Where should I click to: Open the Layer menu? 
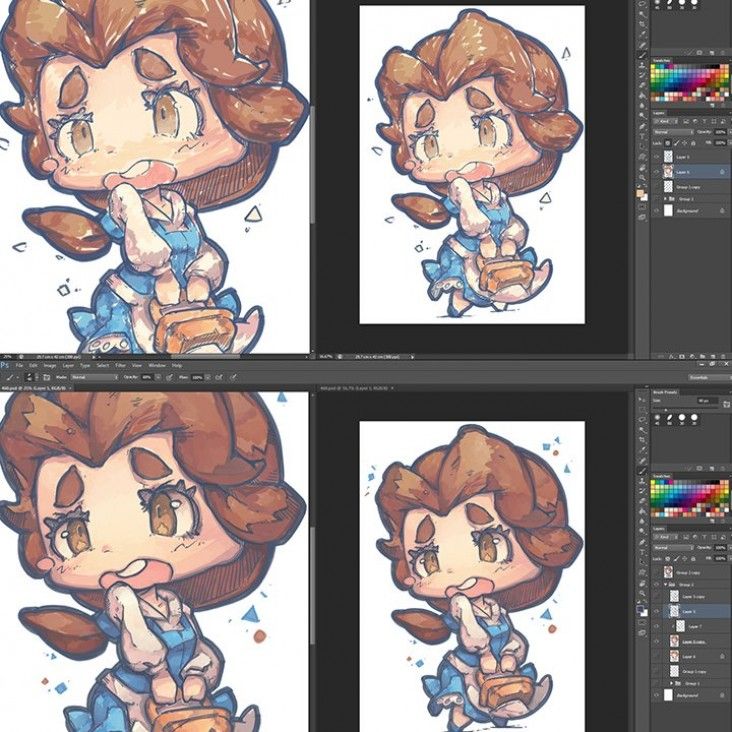(x=68, y=366)
